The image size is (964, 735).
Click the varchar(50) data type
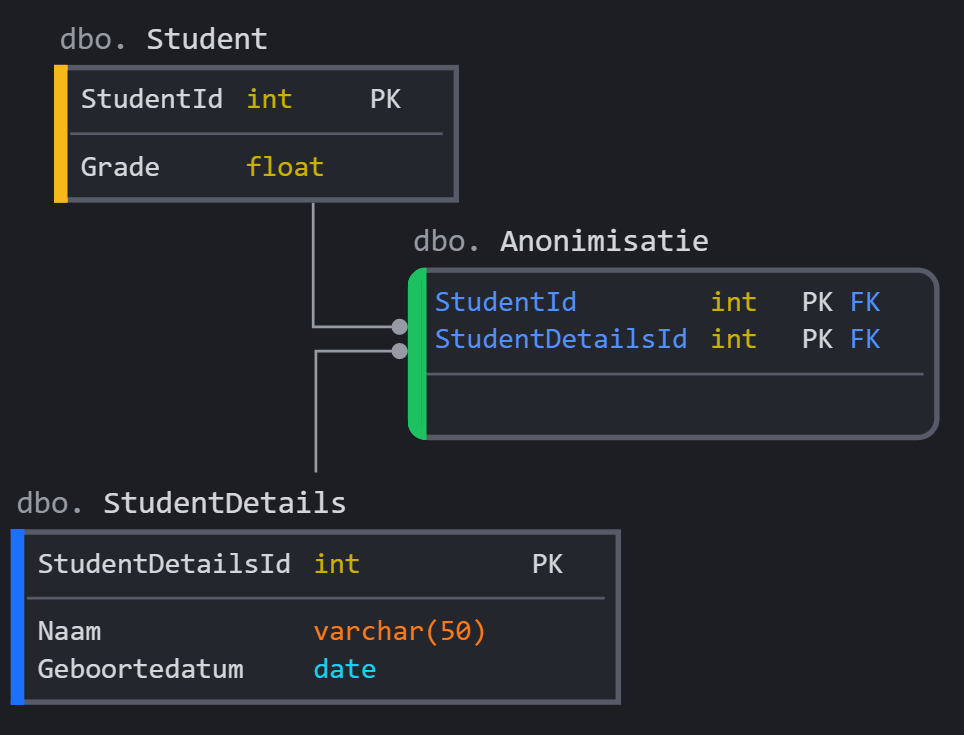(x=399, y=632)
